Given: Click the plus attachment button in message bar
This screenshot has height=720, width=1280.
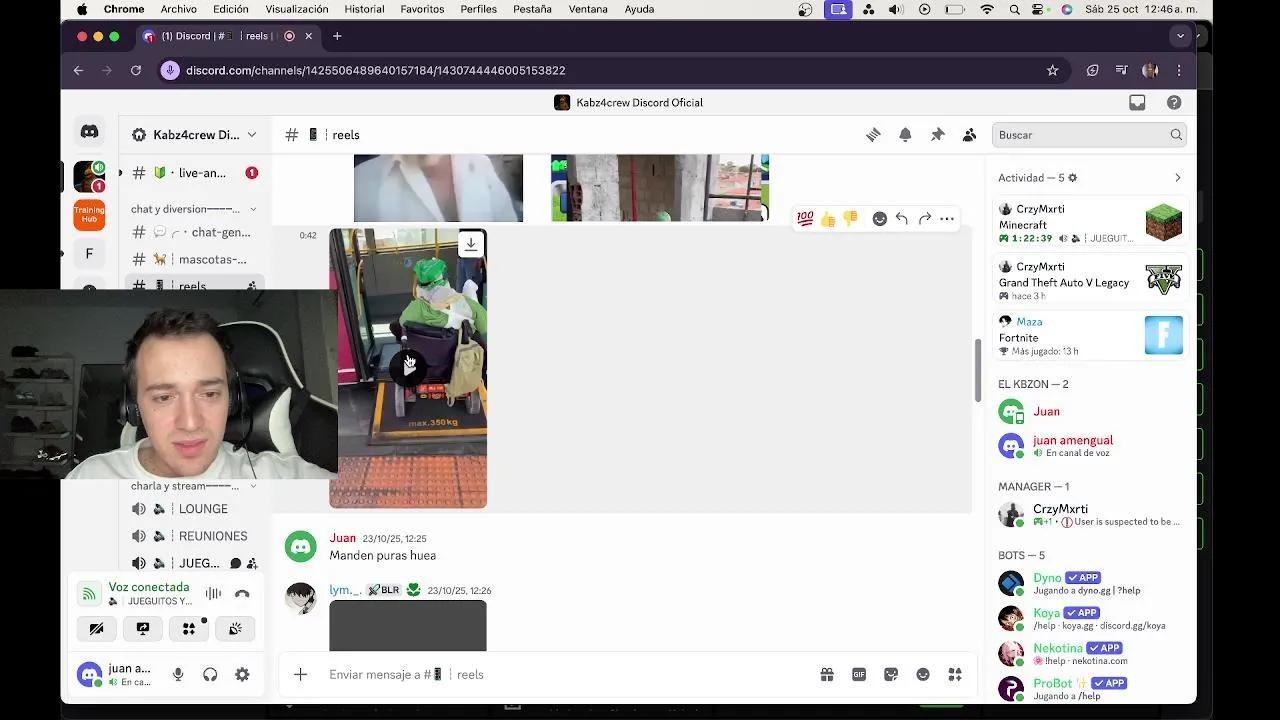Looking at the screenshot, I should (300, 675).
